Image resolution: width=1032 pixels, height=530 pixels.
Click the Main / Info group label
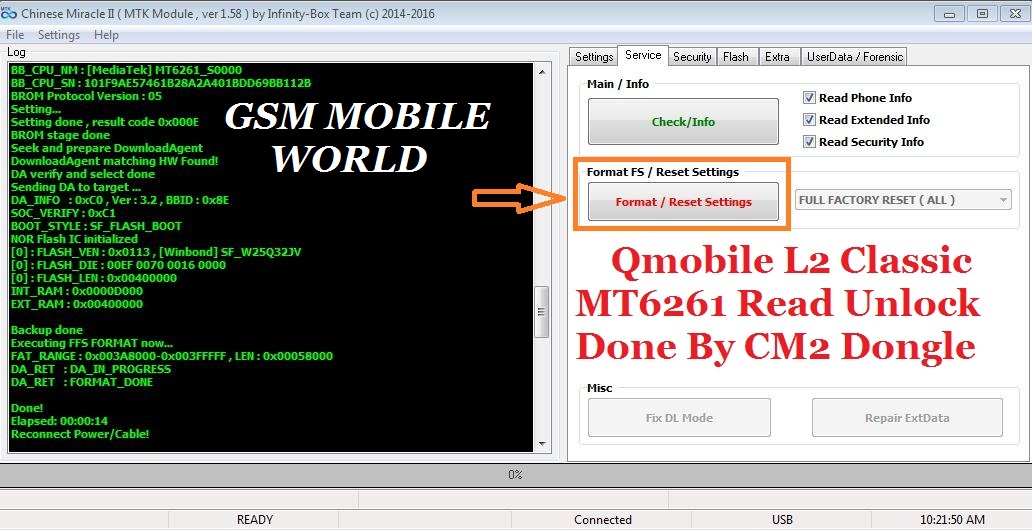point(618,84)
